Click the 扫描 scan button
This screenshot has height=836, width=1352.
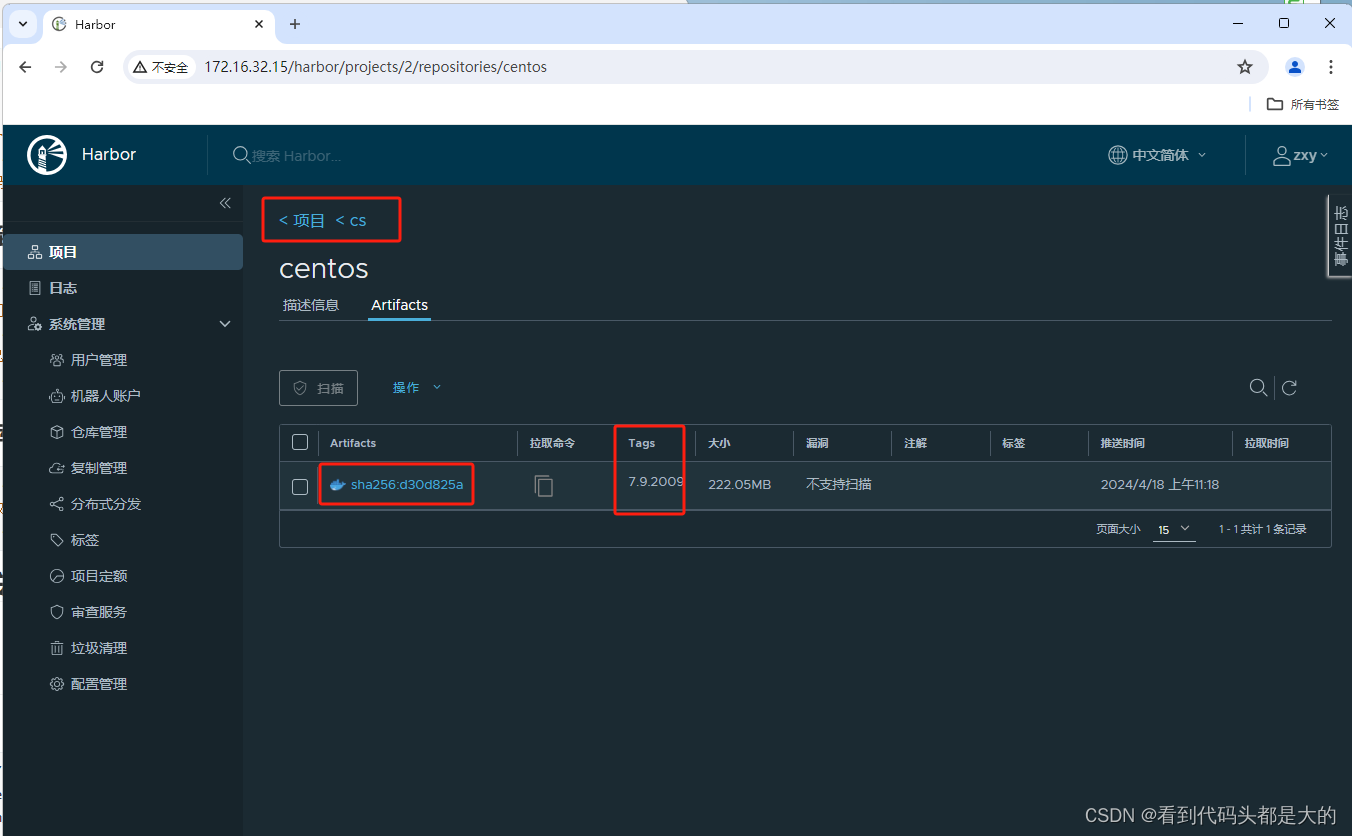(318, 388)
